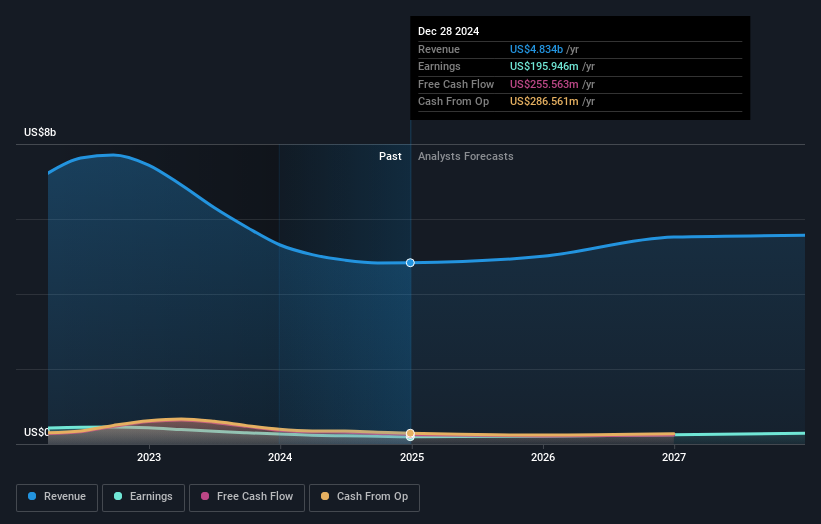Click the 2024 x-axis label
821x524 pixels.
click(x=280, y=458)
